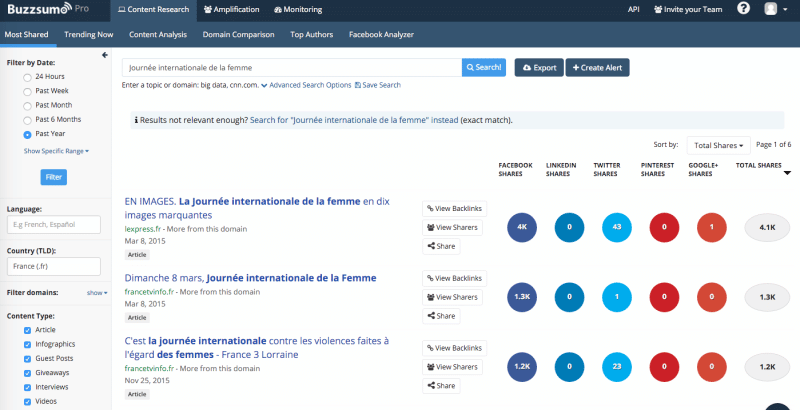Click Facebook shares circle 1.3K
The image size is (800, 410).
pos(522,297)
